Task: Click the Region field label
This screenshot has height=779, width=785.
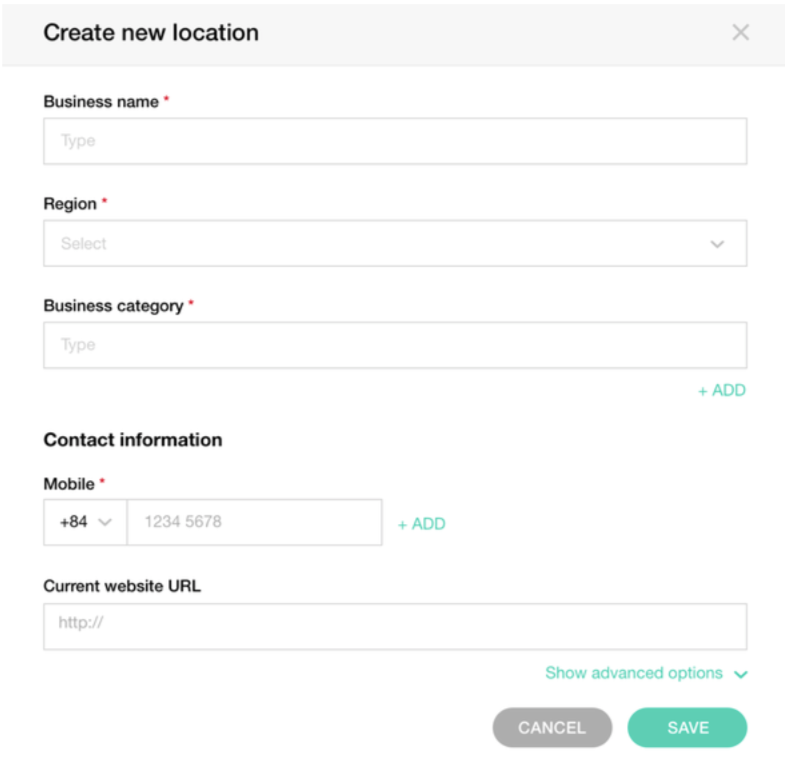Action: tap(70, 203)
